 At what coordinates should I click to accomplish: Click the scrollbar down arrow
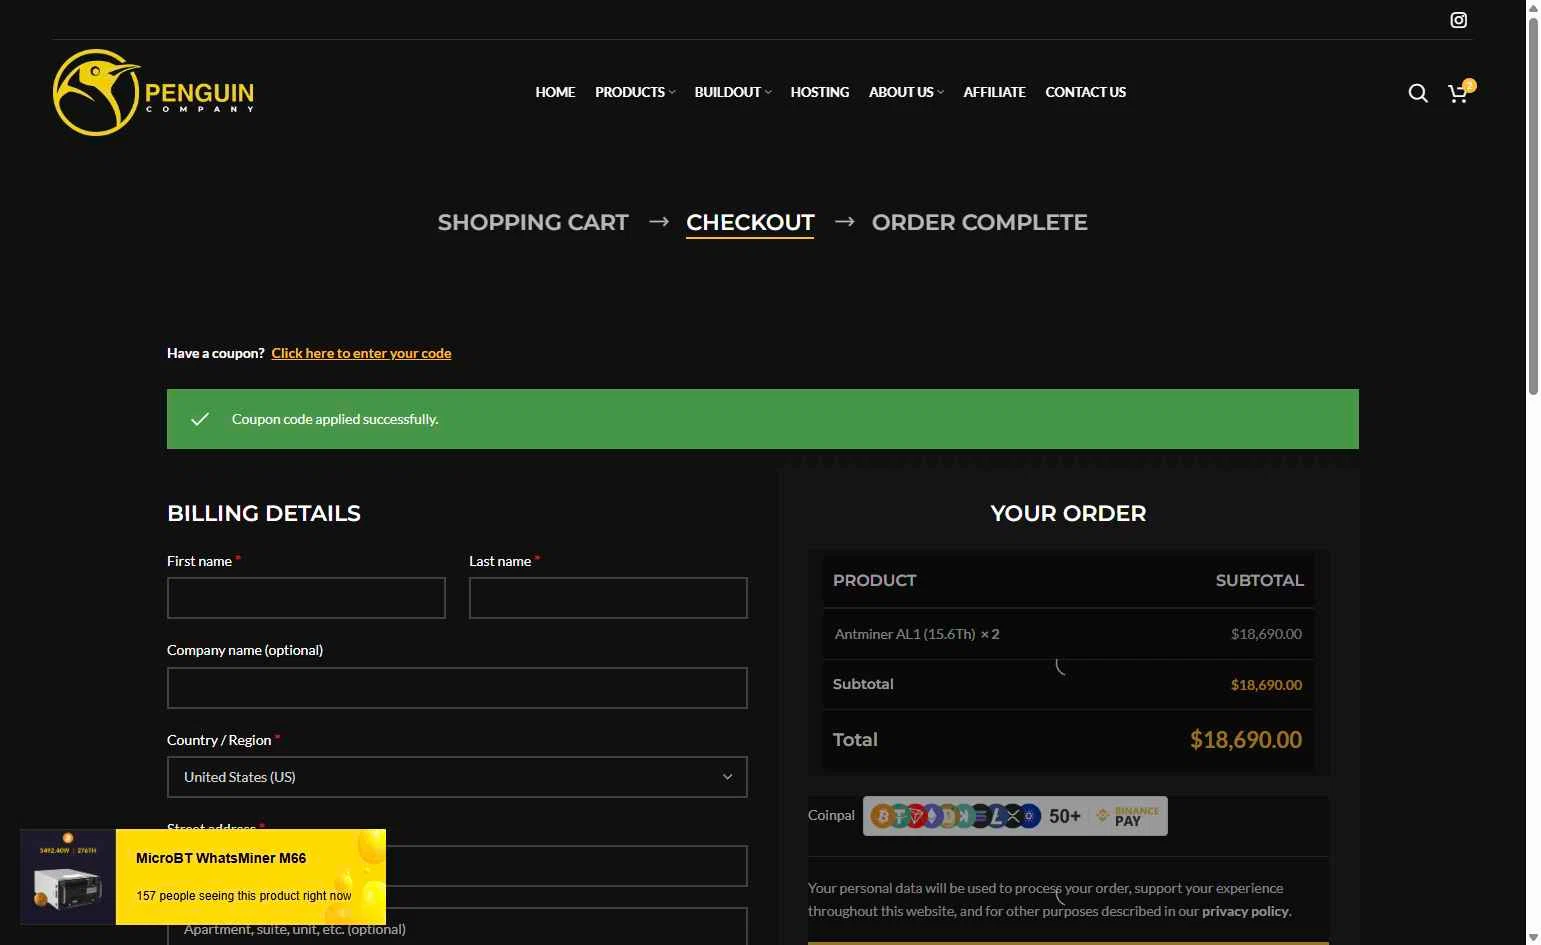1533,937
